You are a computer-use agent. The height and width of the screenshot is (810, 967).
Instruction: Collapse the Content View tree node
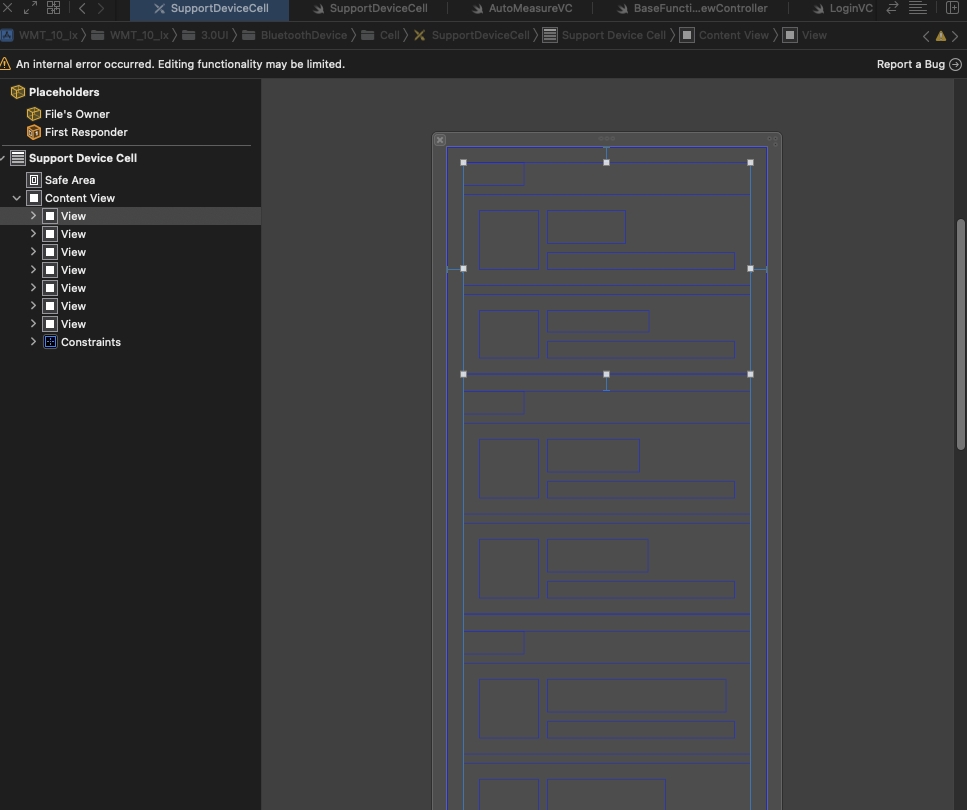pyautogui.click(x=17, y=198)
